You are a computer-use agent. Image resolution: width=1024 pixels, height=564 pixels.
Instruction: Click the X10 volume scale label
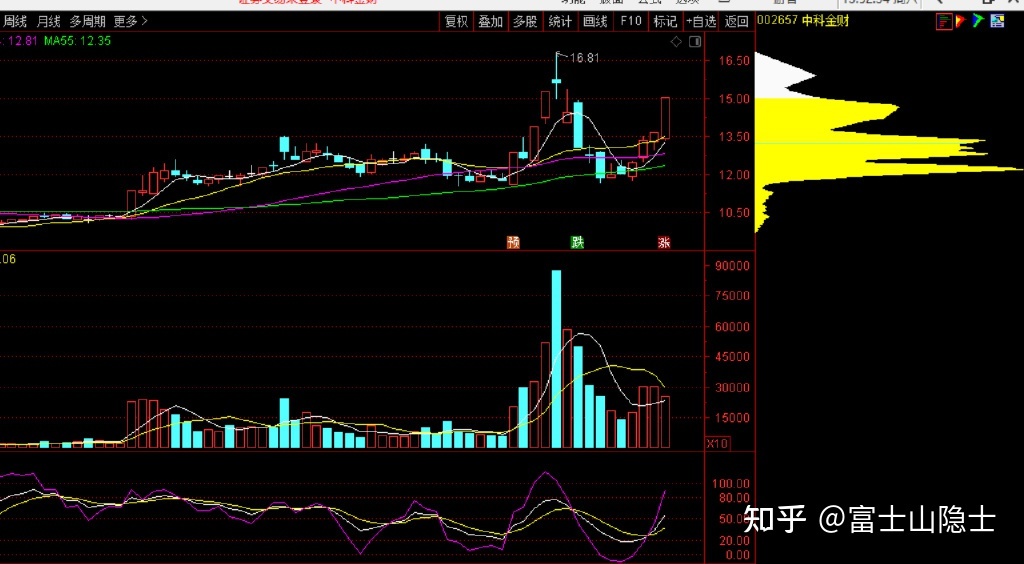click(718, 444)
